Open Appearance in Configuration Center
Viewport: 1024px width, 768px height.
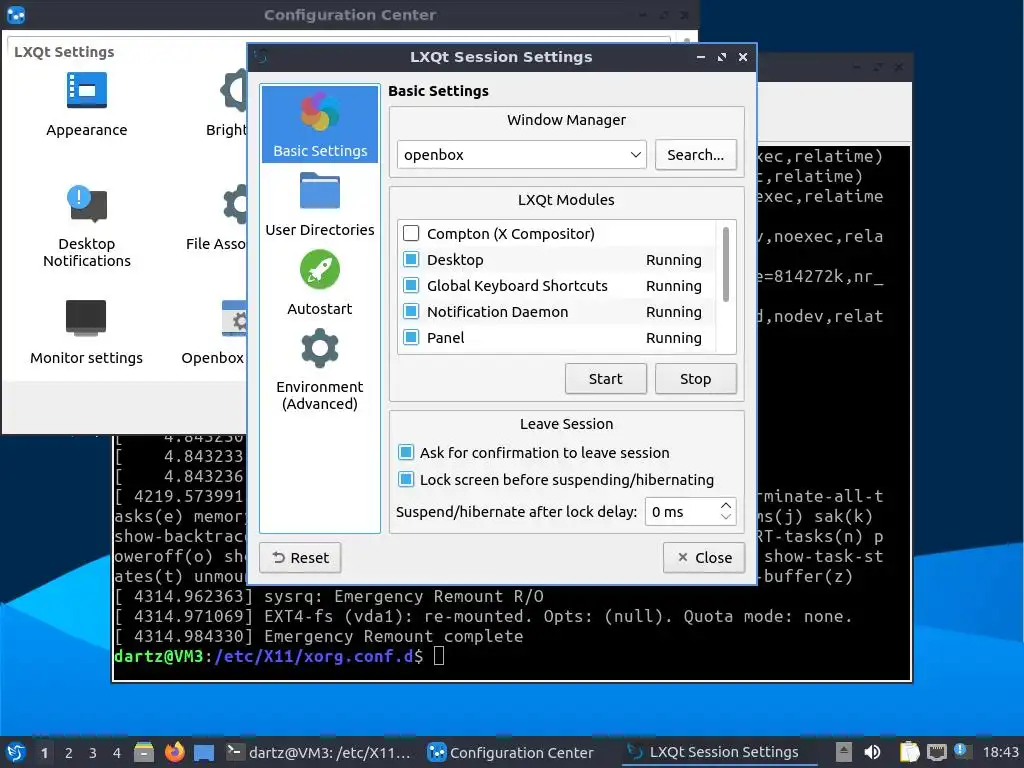86,104
